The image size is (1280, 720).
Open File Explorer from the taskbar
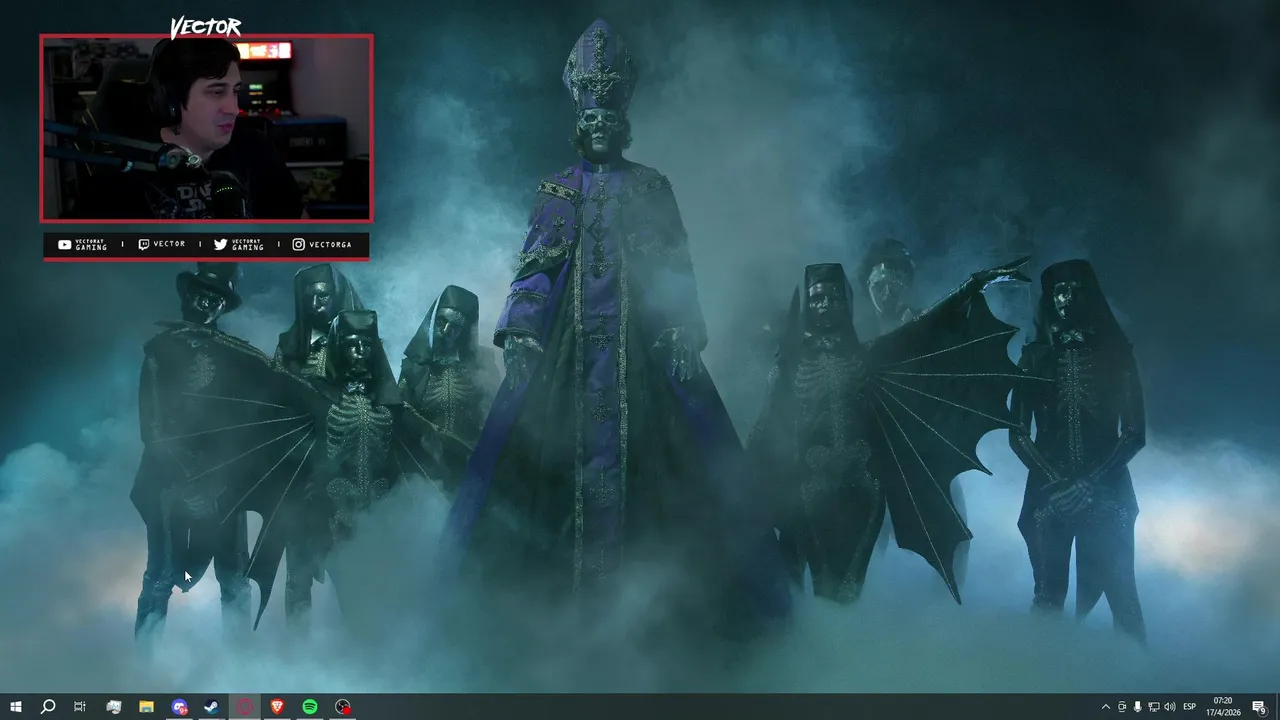(x=146, y=707)
